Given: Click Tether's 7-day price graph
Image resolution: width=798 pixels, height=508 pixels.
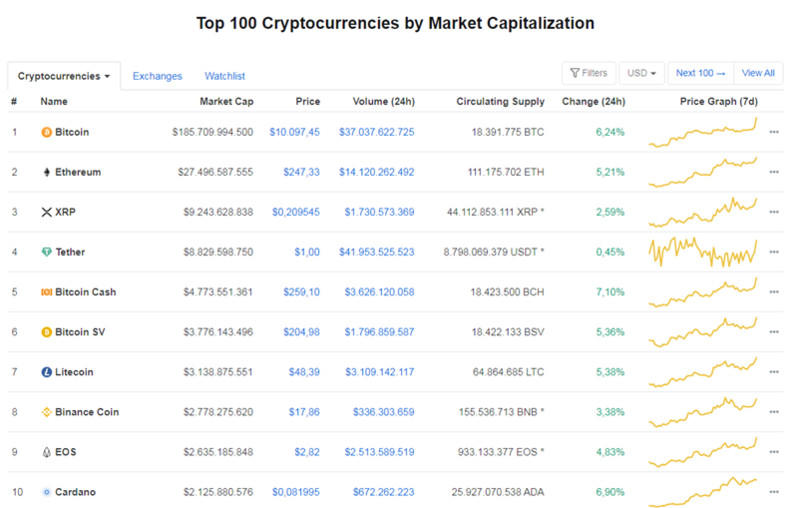Looking at the screenshot, I should [x=703, y=251].
